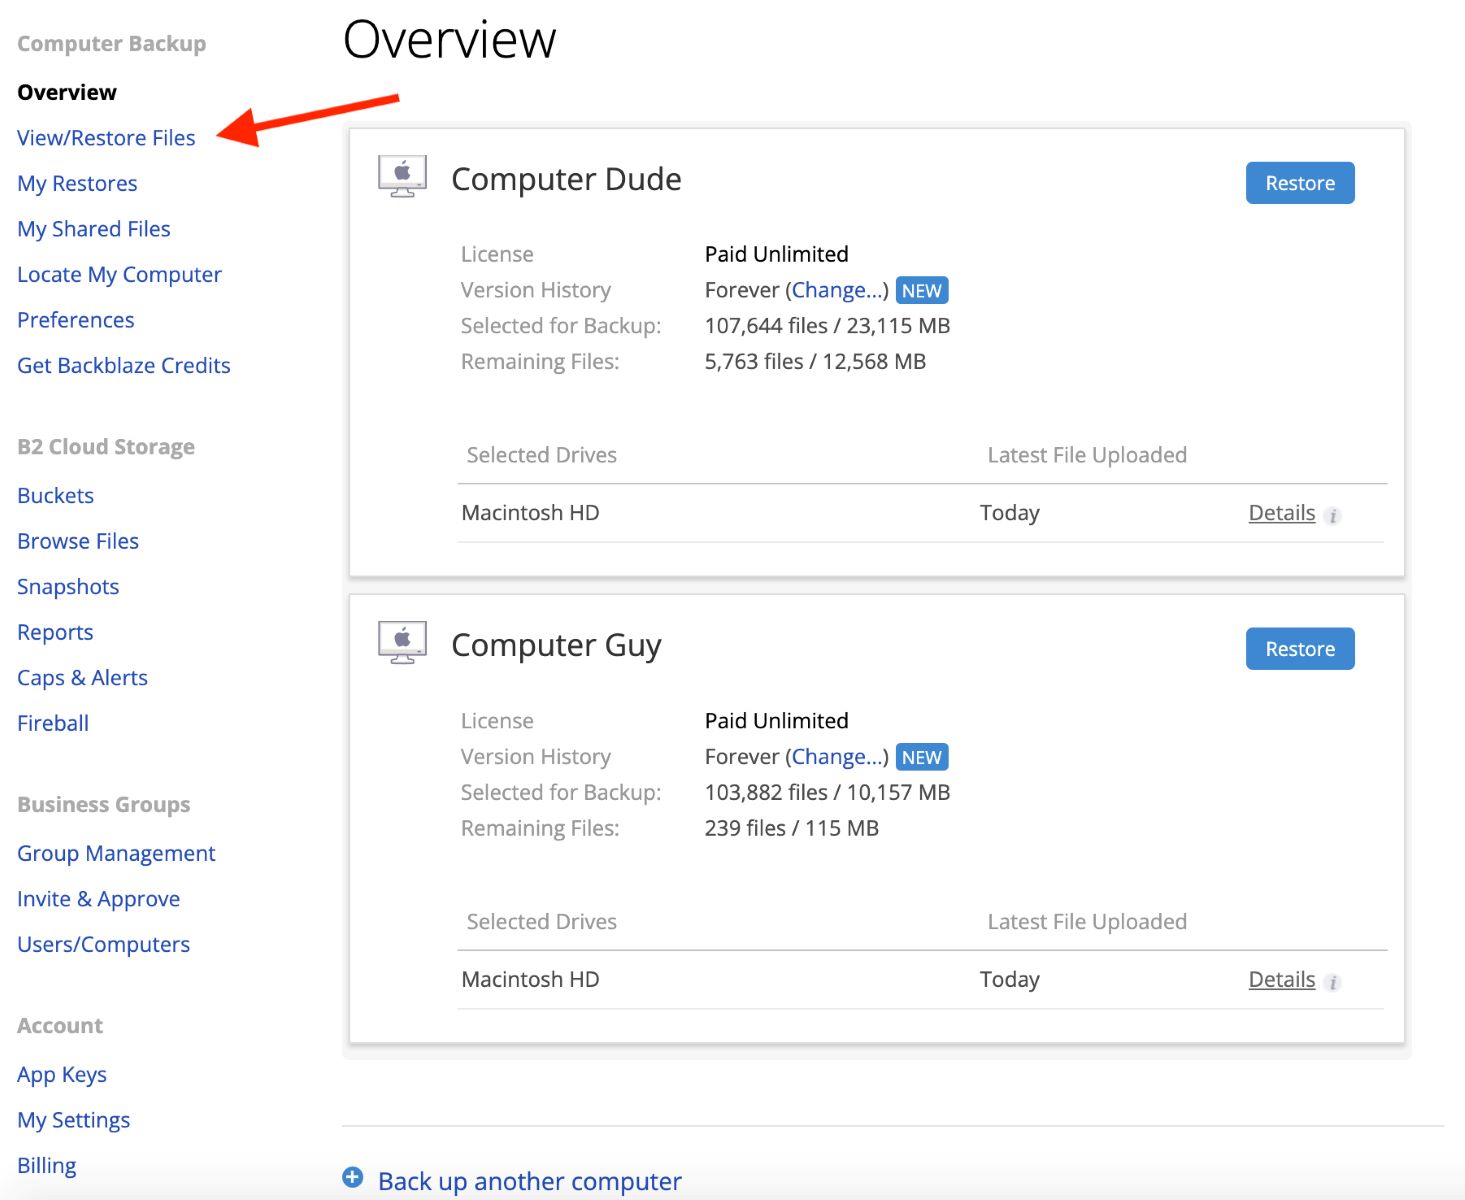Open Snapshots in the B2 Cloud Storage section
This screenshot has height=1200, width=1465.
[67, 586]
